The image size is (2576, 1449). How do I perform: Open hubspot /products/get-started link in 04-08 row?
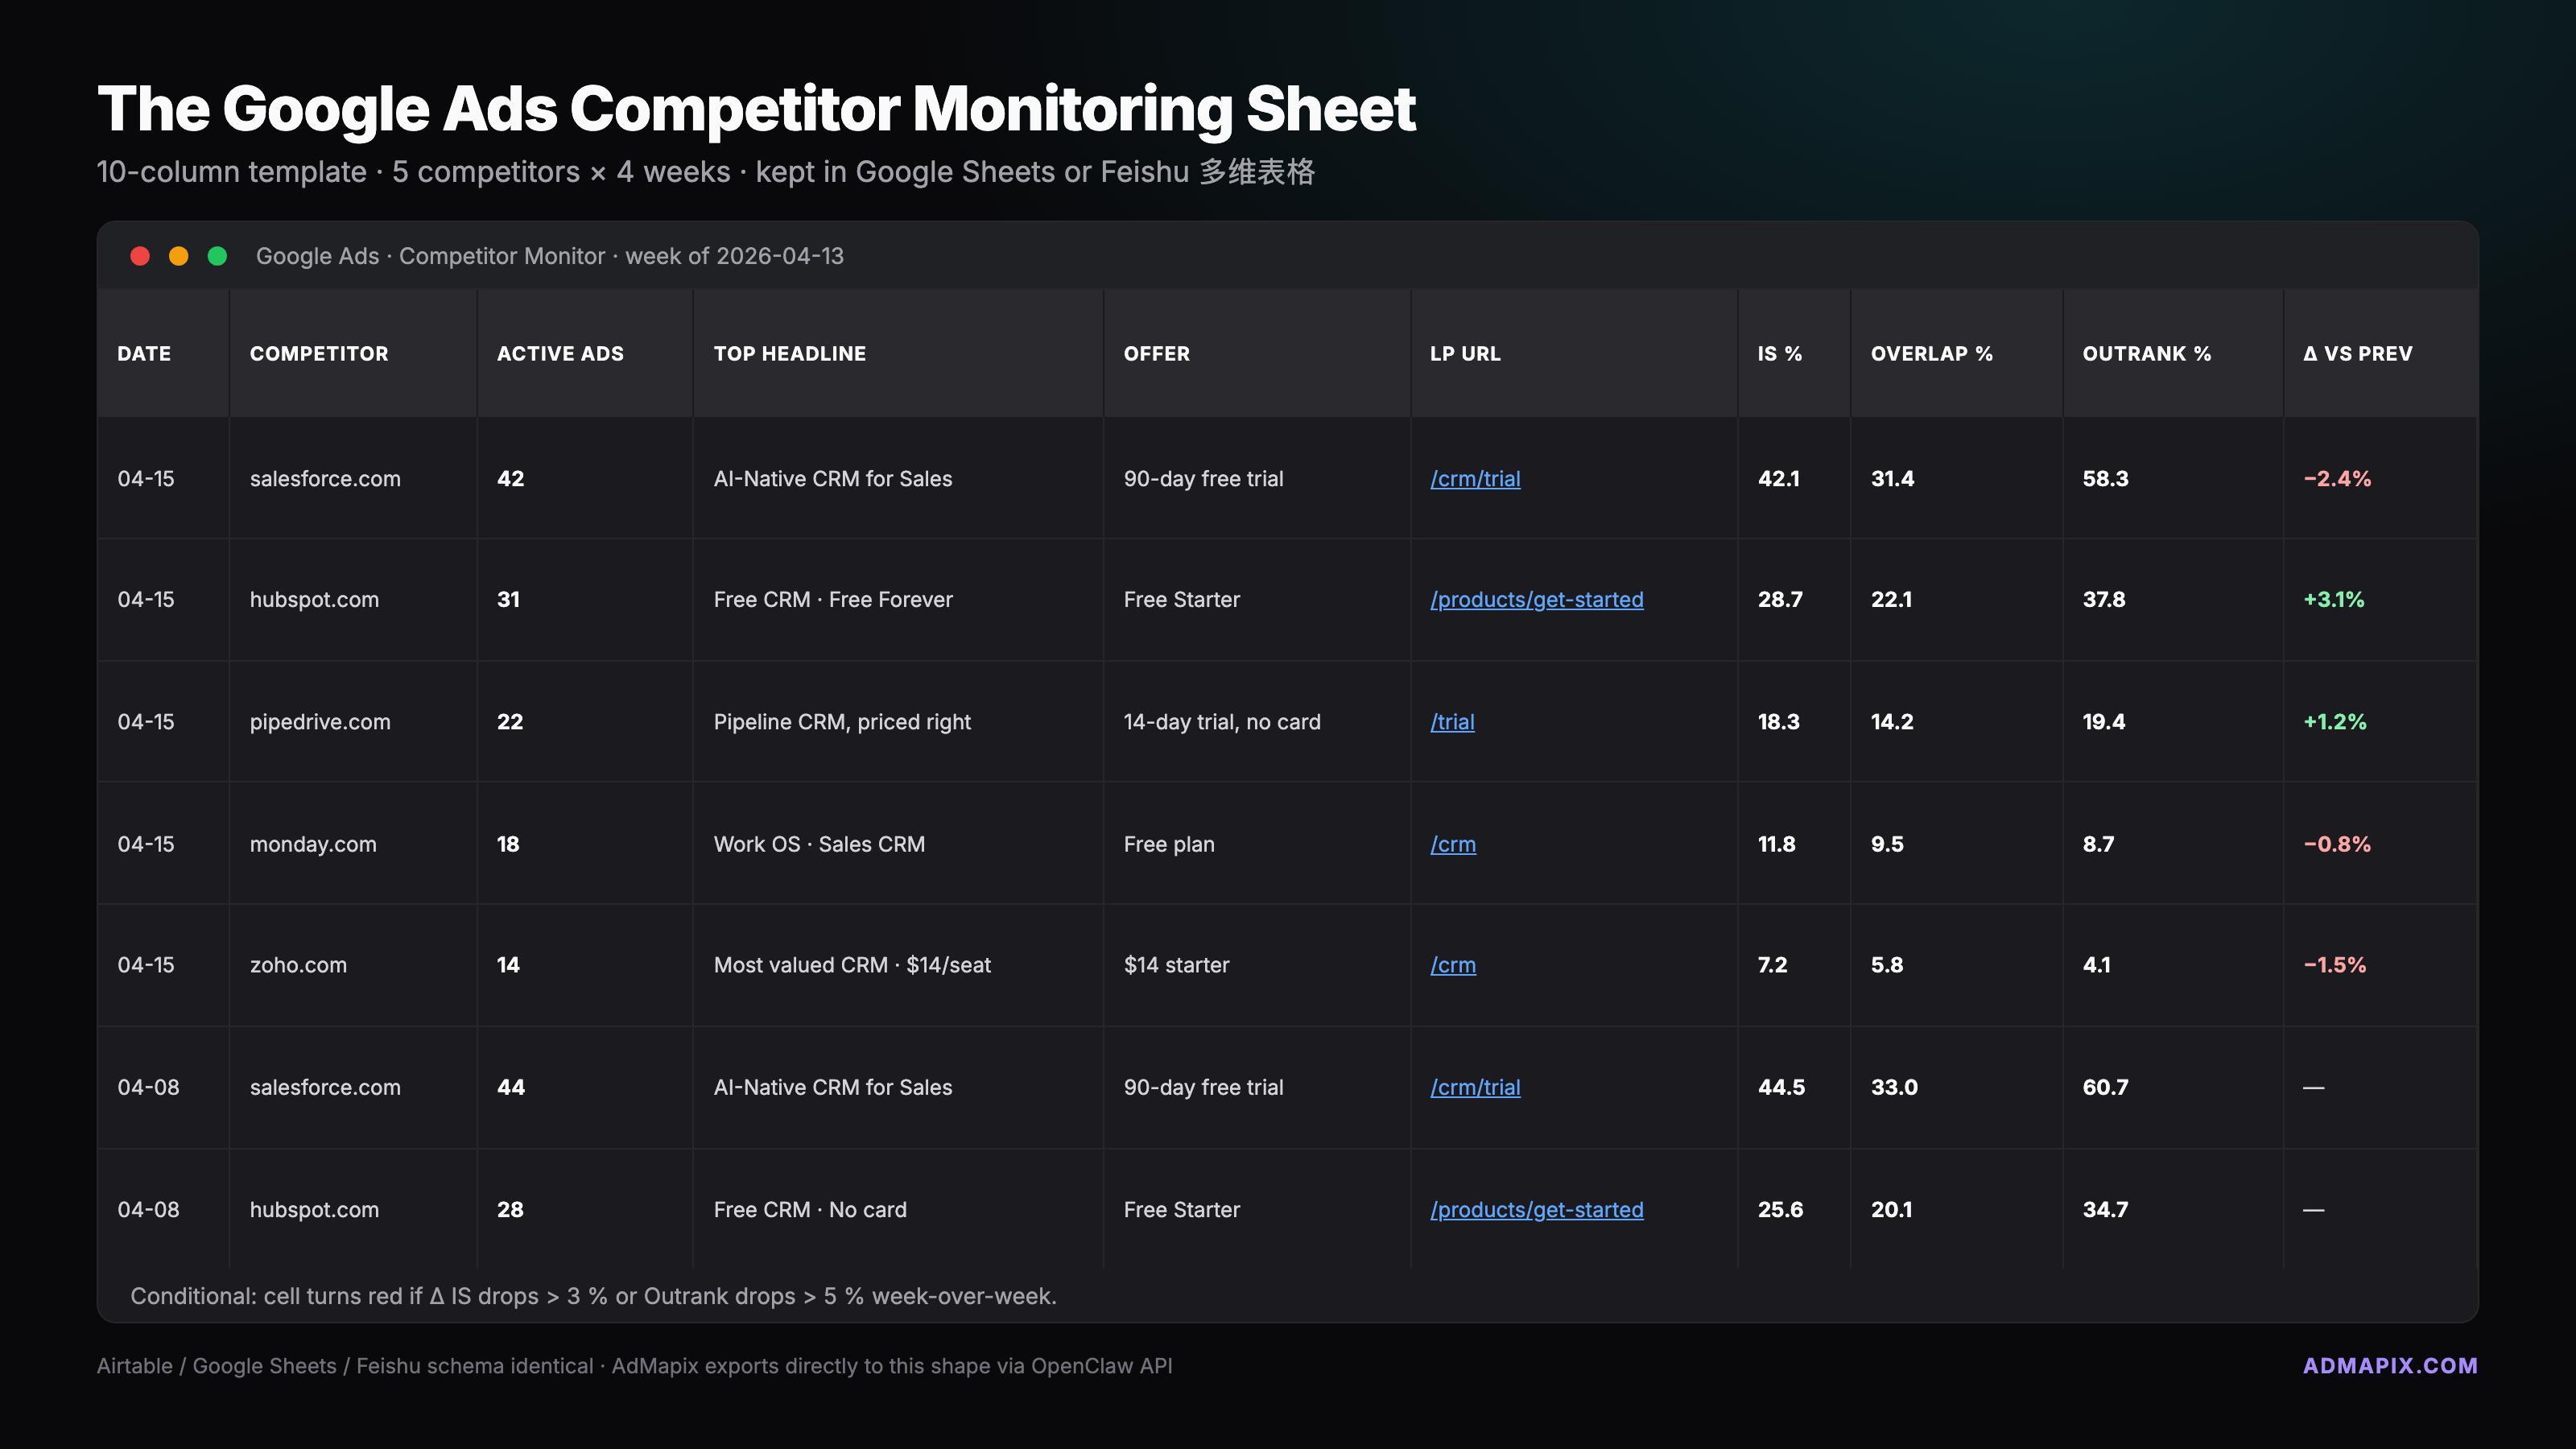click(x=1536, y=1210)
